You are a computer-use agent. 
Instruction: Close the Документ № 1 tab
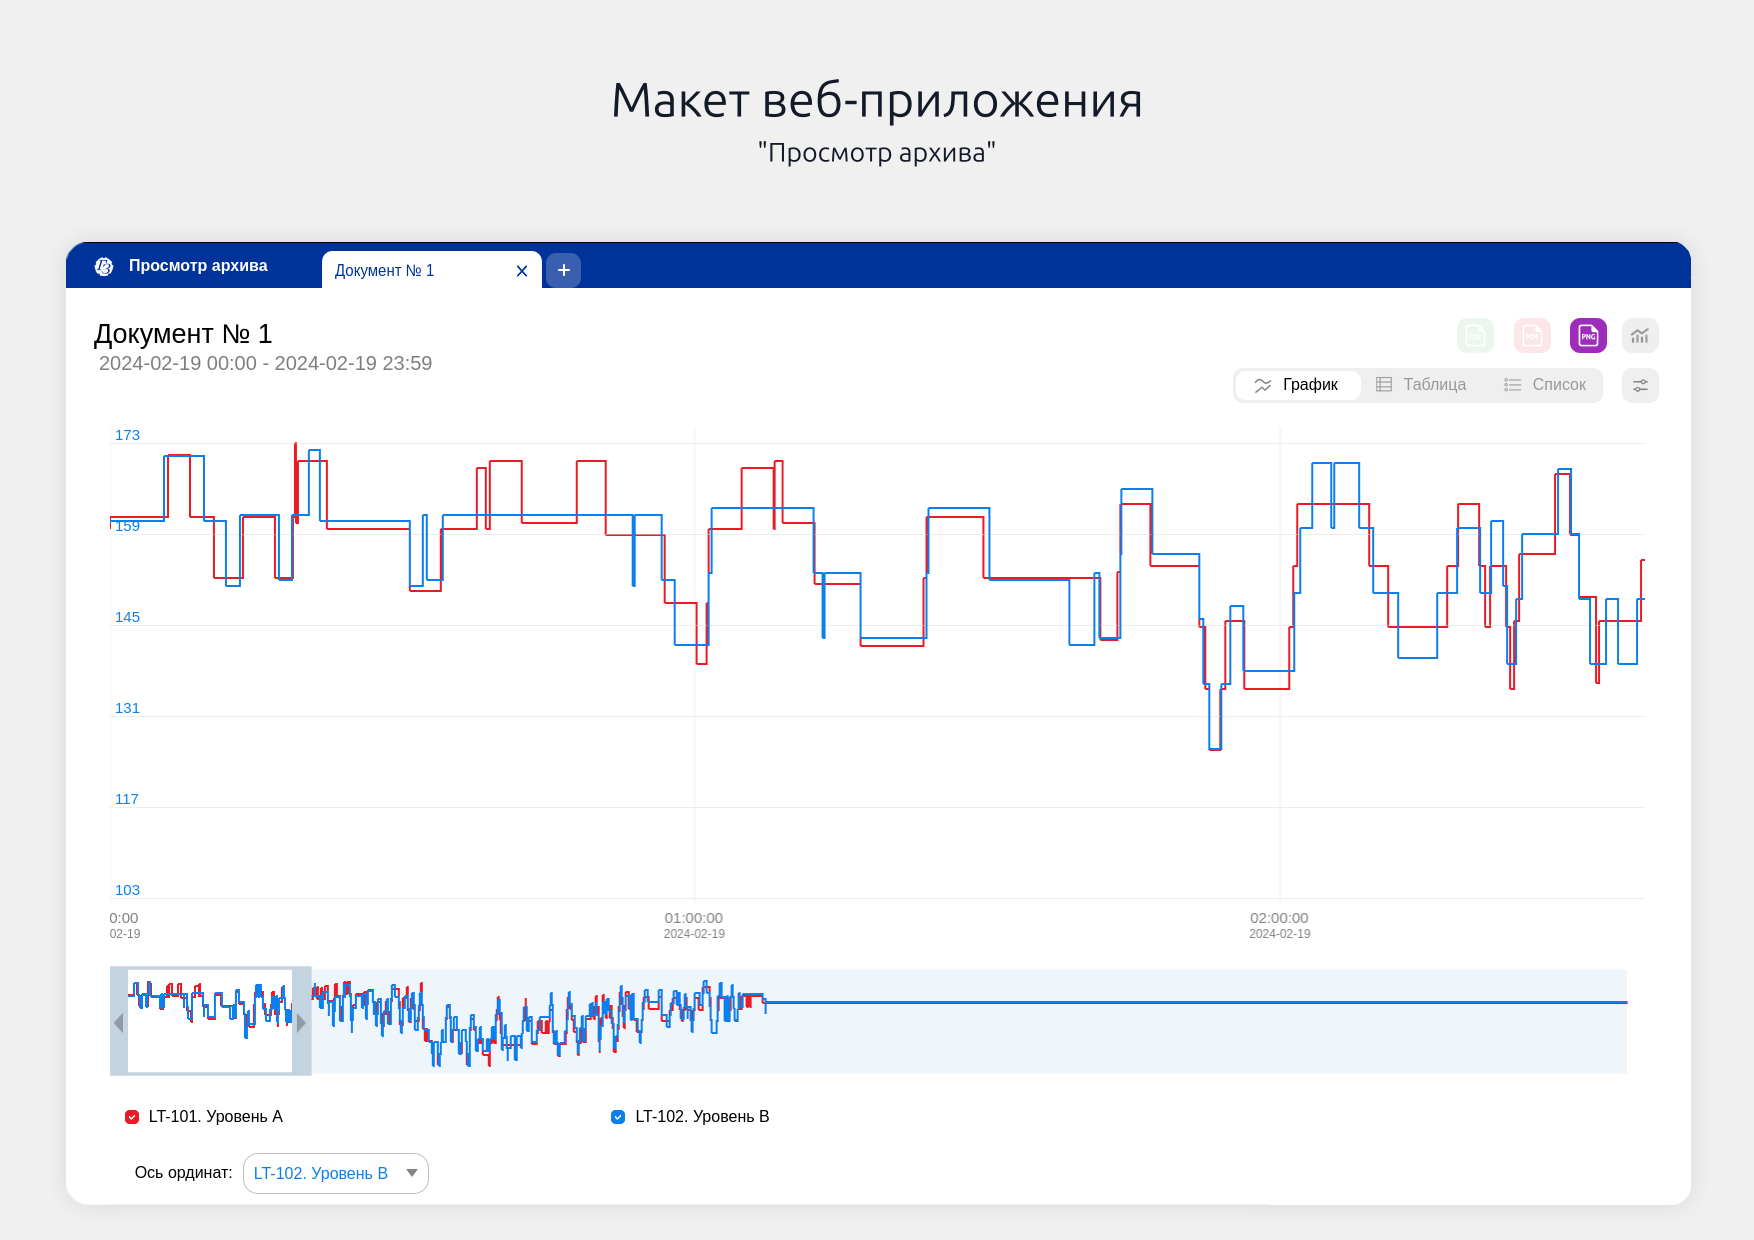[522, 271]
